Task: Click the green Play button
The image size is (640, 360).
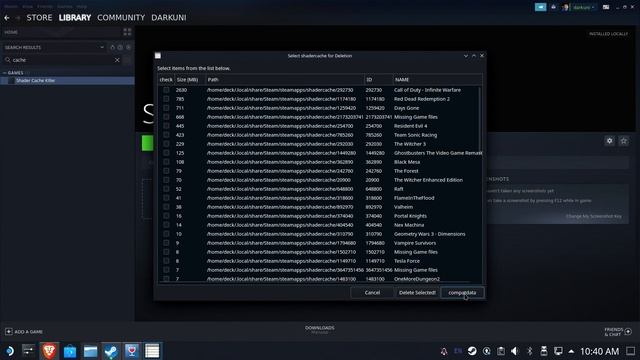Action: [147, 143]
